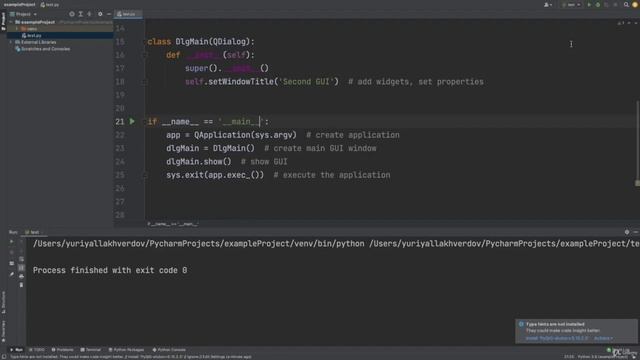This screenshot has width=640, height=360.
Task: Hide the Run panel with minus icon
Action: pos(636,232)
